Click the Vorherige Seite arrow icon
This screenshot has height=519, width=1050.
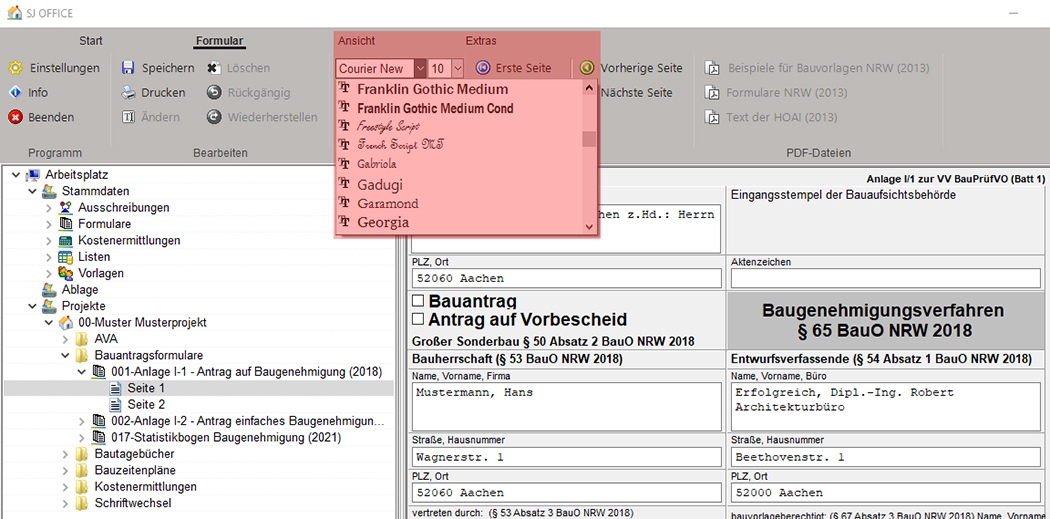coord(587,68)
